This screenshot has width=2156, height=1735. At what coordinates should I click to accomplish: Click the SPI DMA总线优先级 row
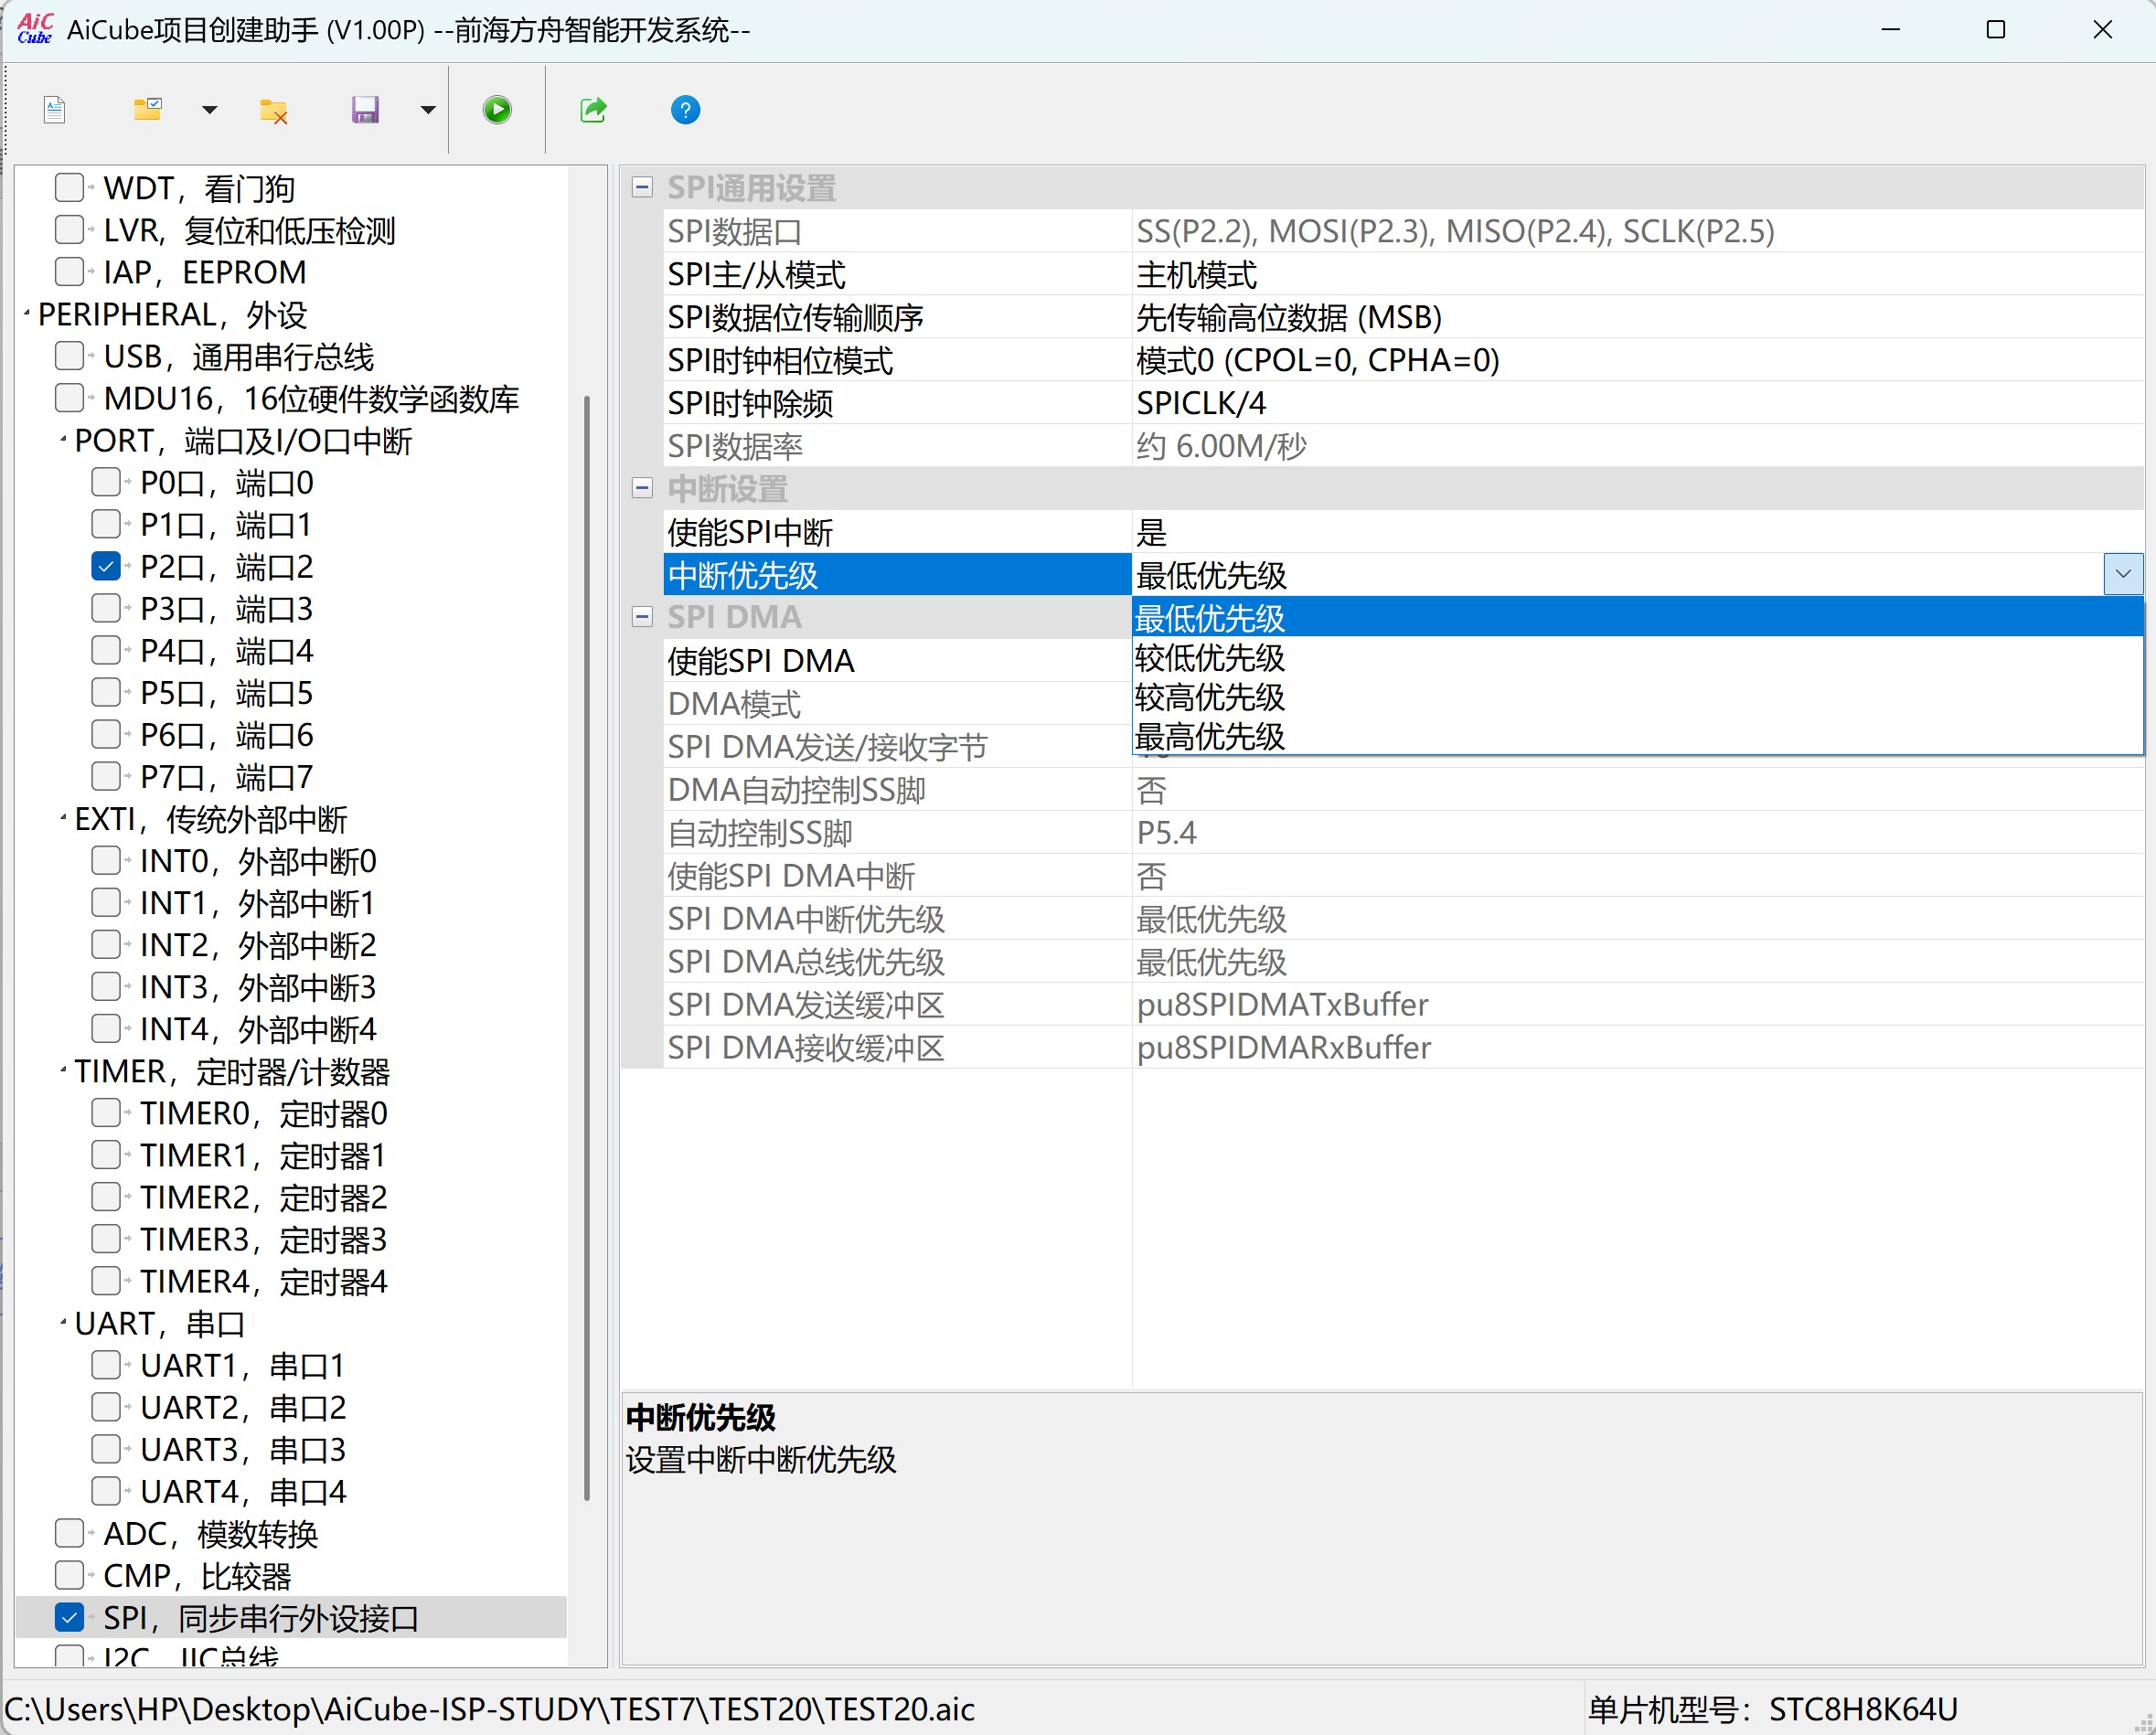click(x=1403, y=961)
